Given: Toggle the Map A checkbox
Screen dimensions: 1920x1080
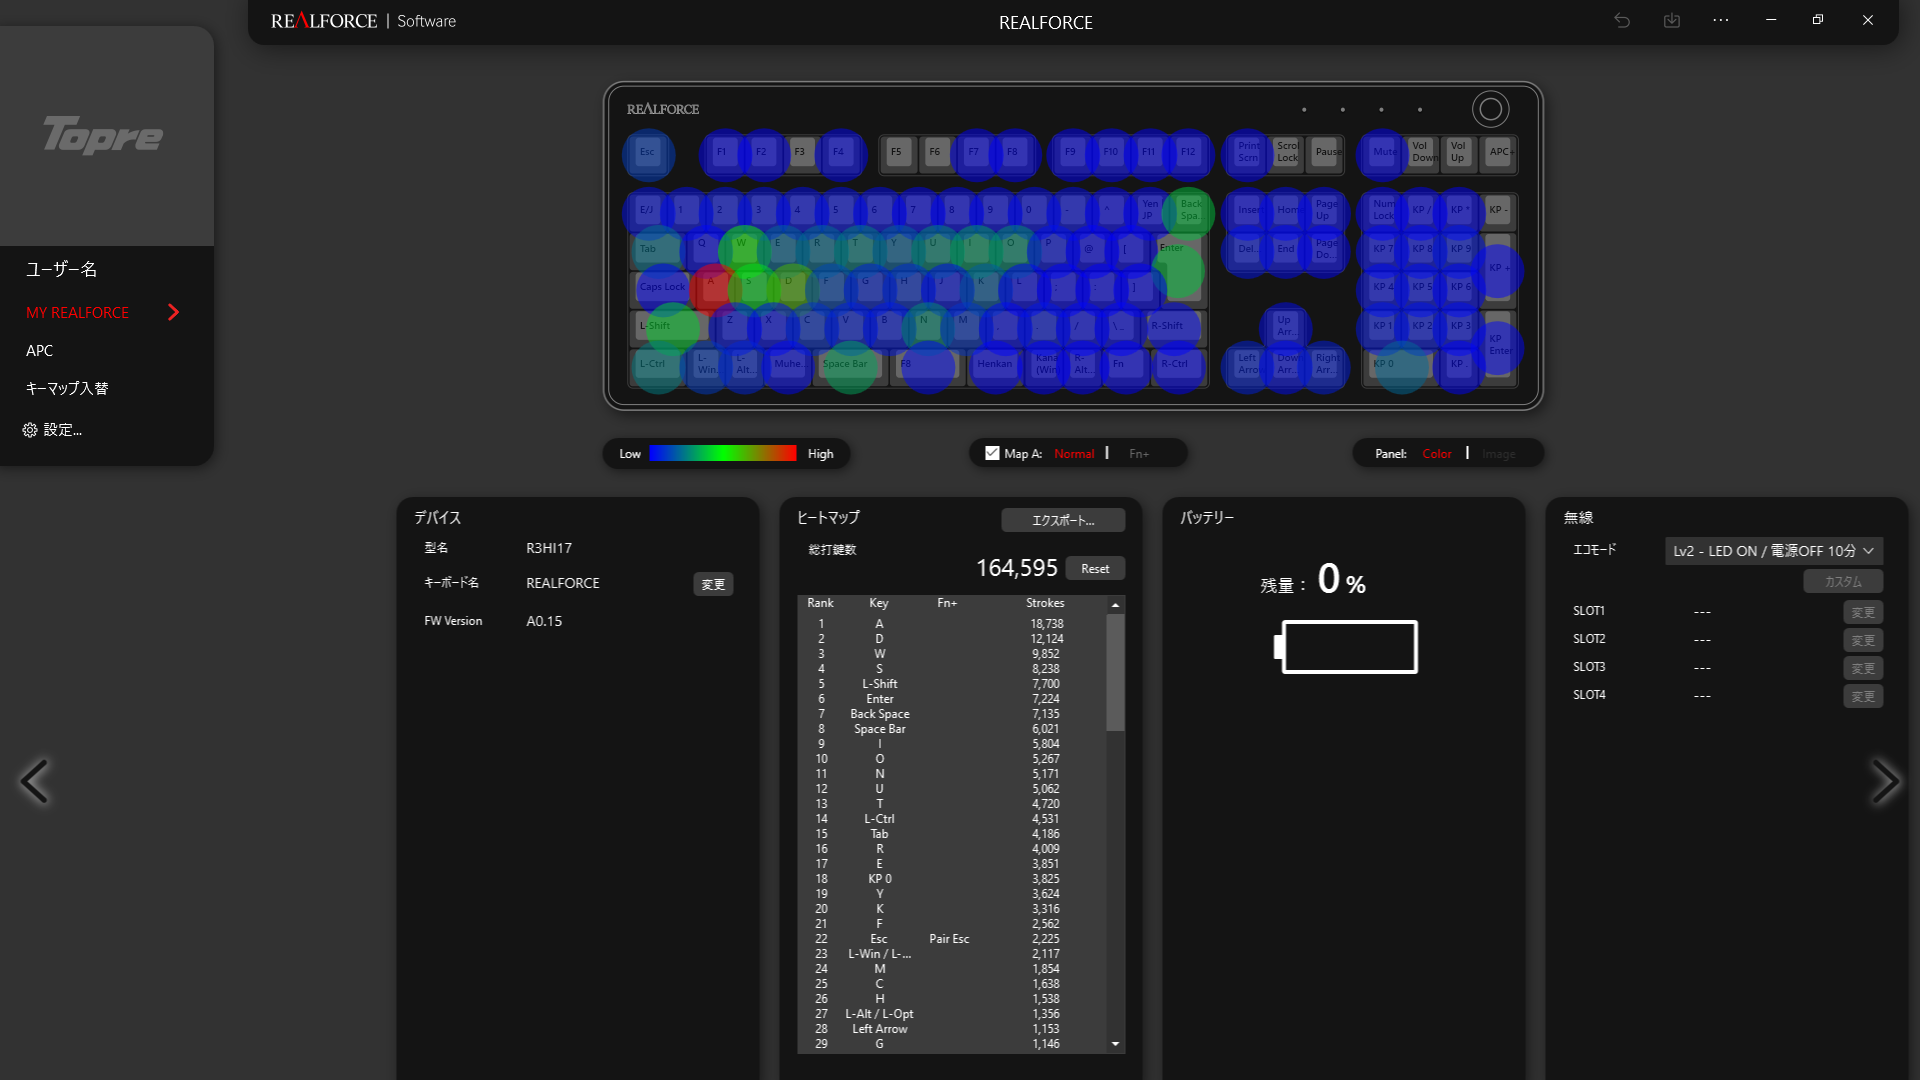Looking at the screenshot, I should pos(992,453).
